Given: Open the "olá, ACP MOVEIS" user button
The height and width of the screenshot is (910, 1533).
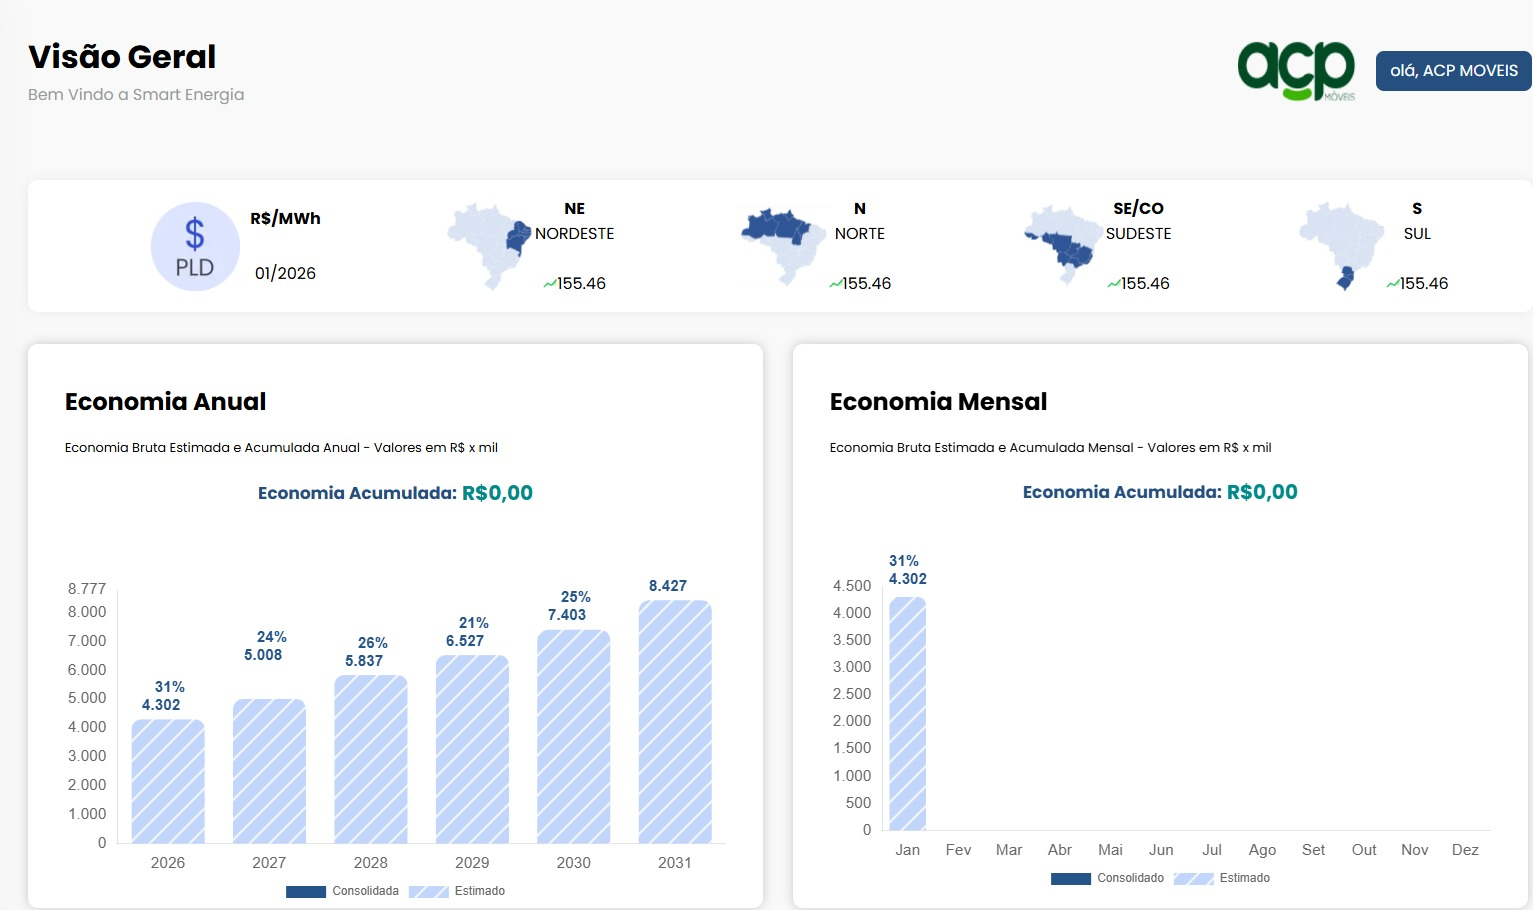Looking at the screenshot, I should pos(1453,71).
